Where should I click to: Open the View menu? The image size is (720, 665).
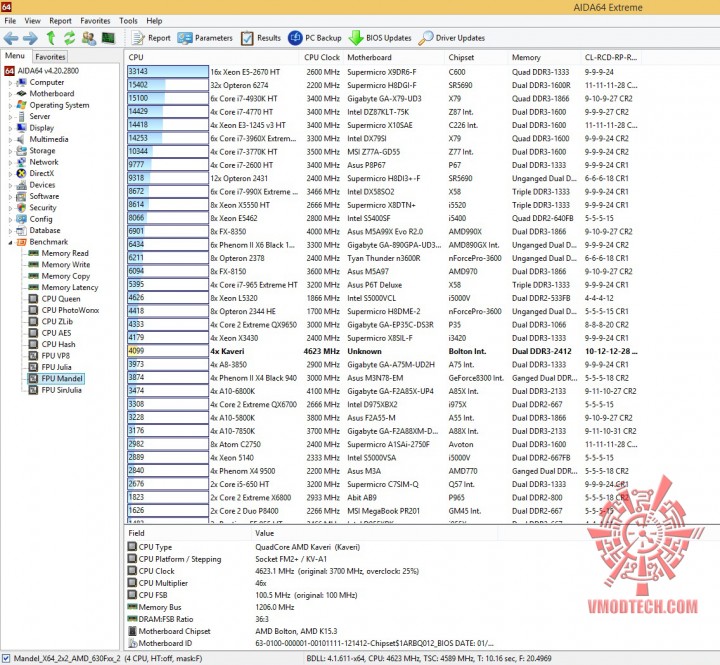tap(32, 21)
